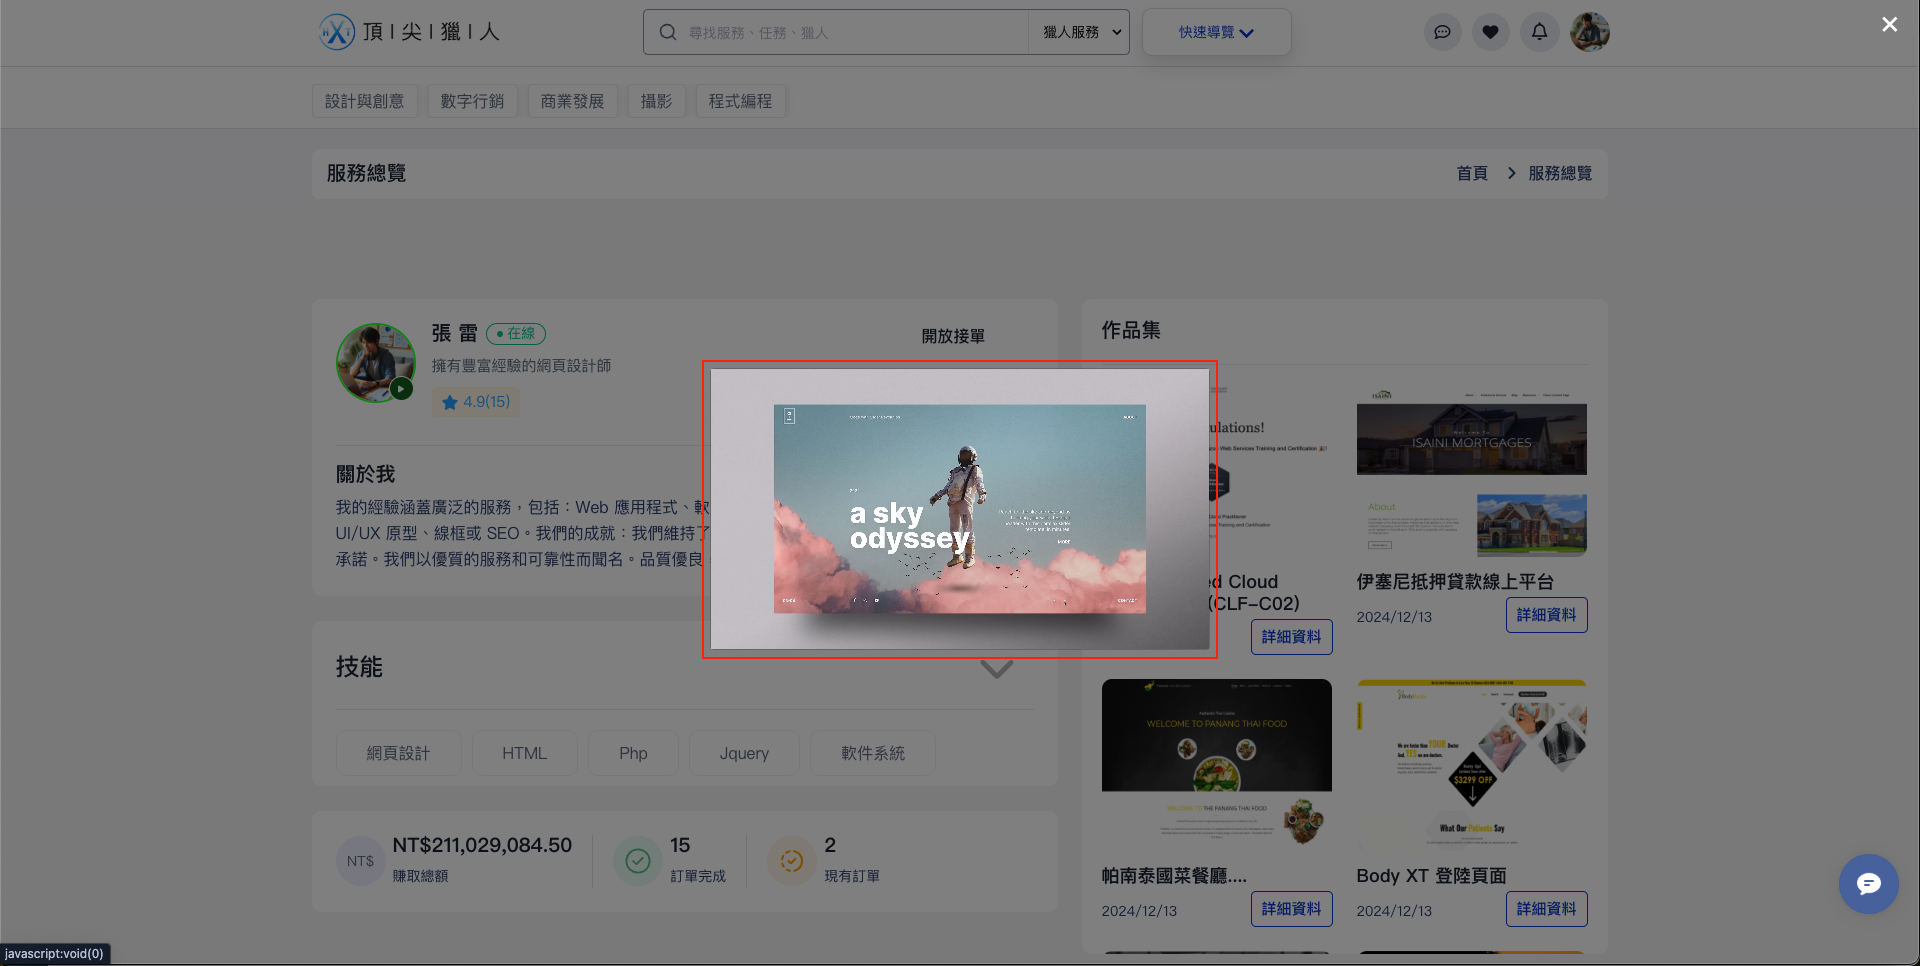Click the heart favorites icon in the top bar
Image resolution: width=1920 pixels, height=966 pixels.
pos(1490,31)
